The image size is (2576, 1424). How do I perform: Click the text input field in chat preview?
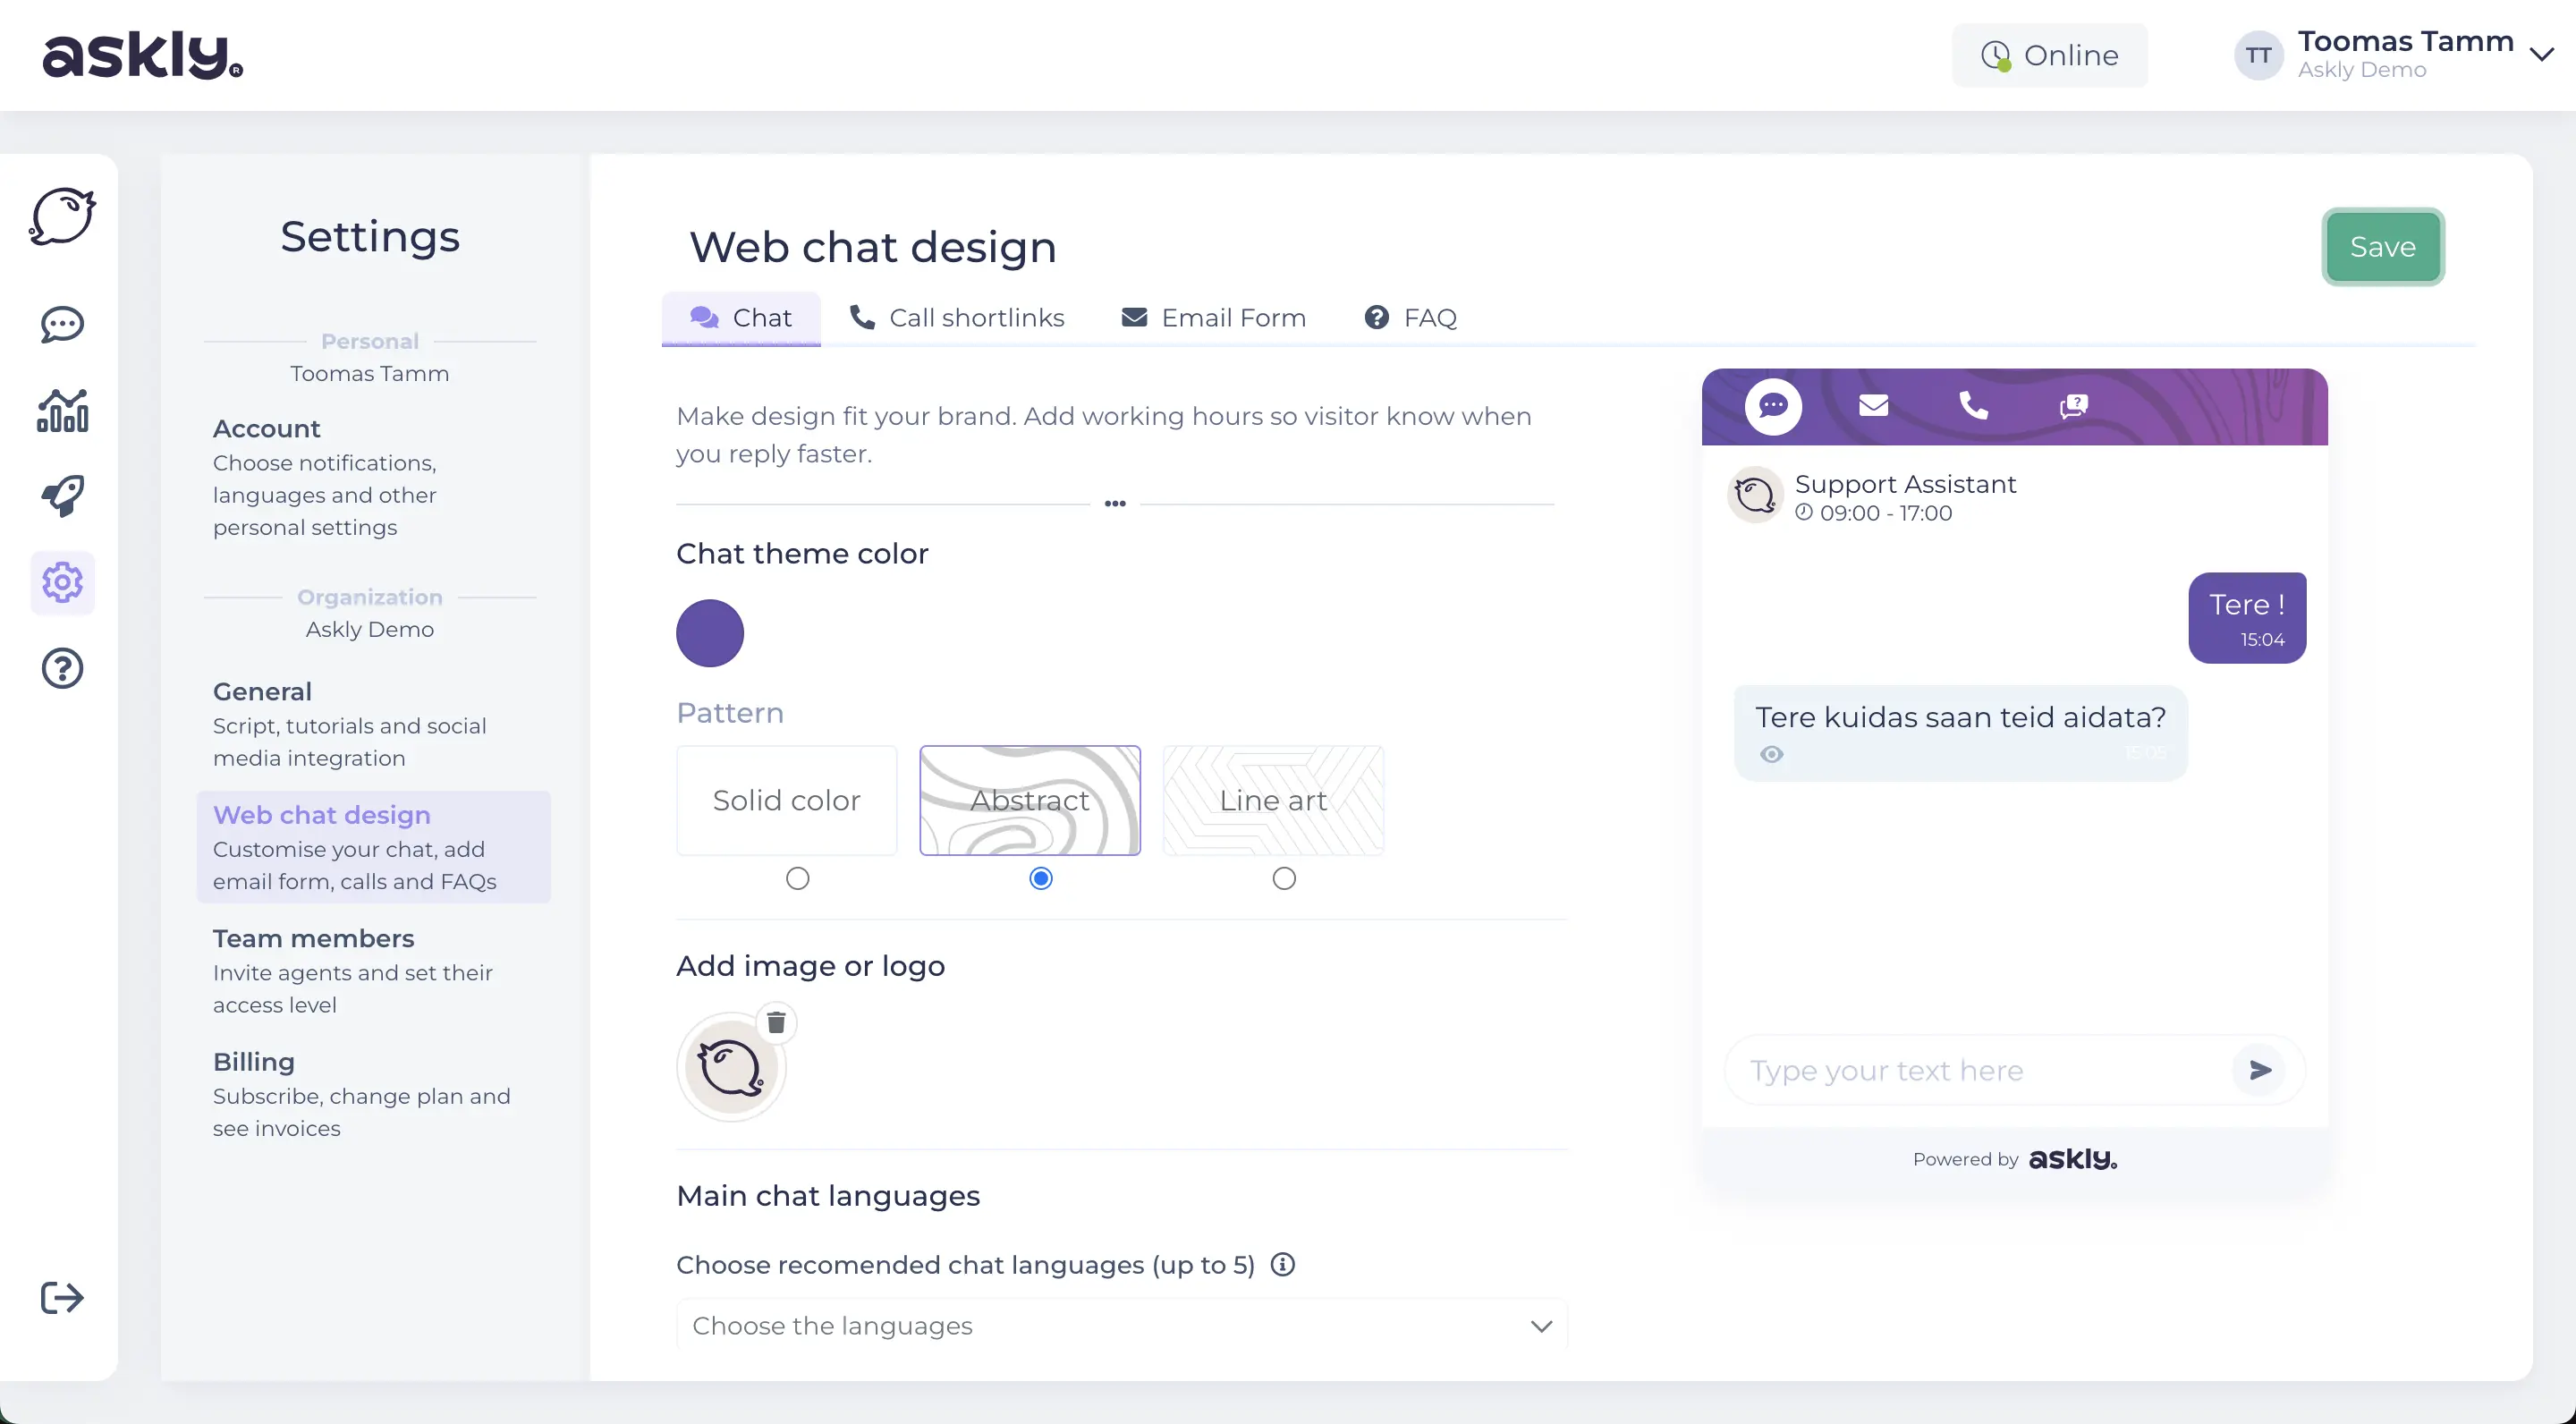(x=1977, y=1070)
